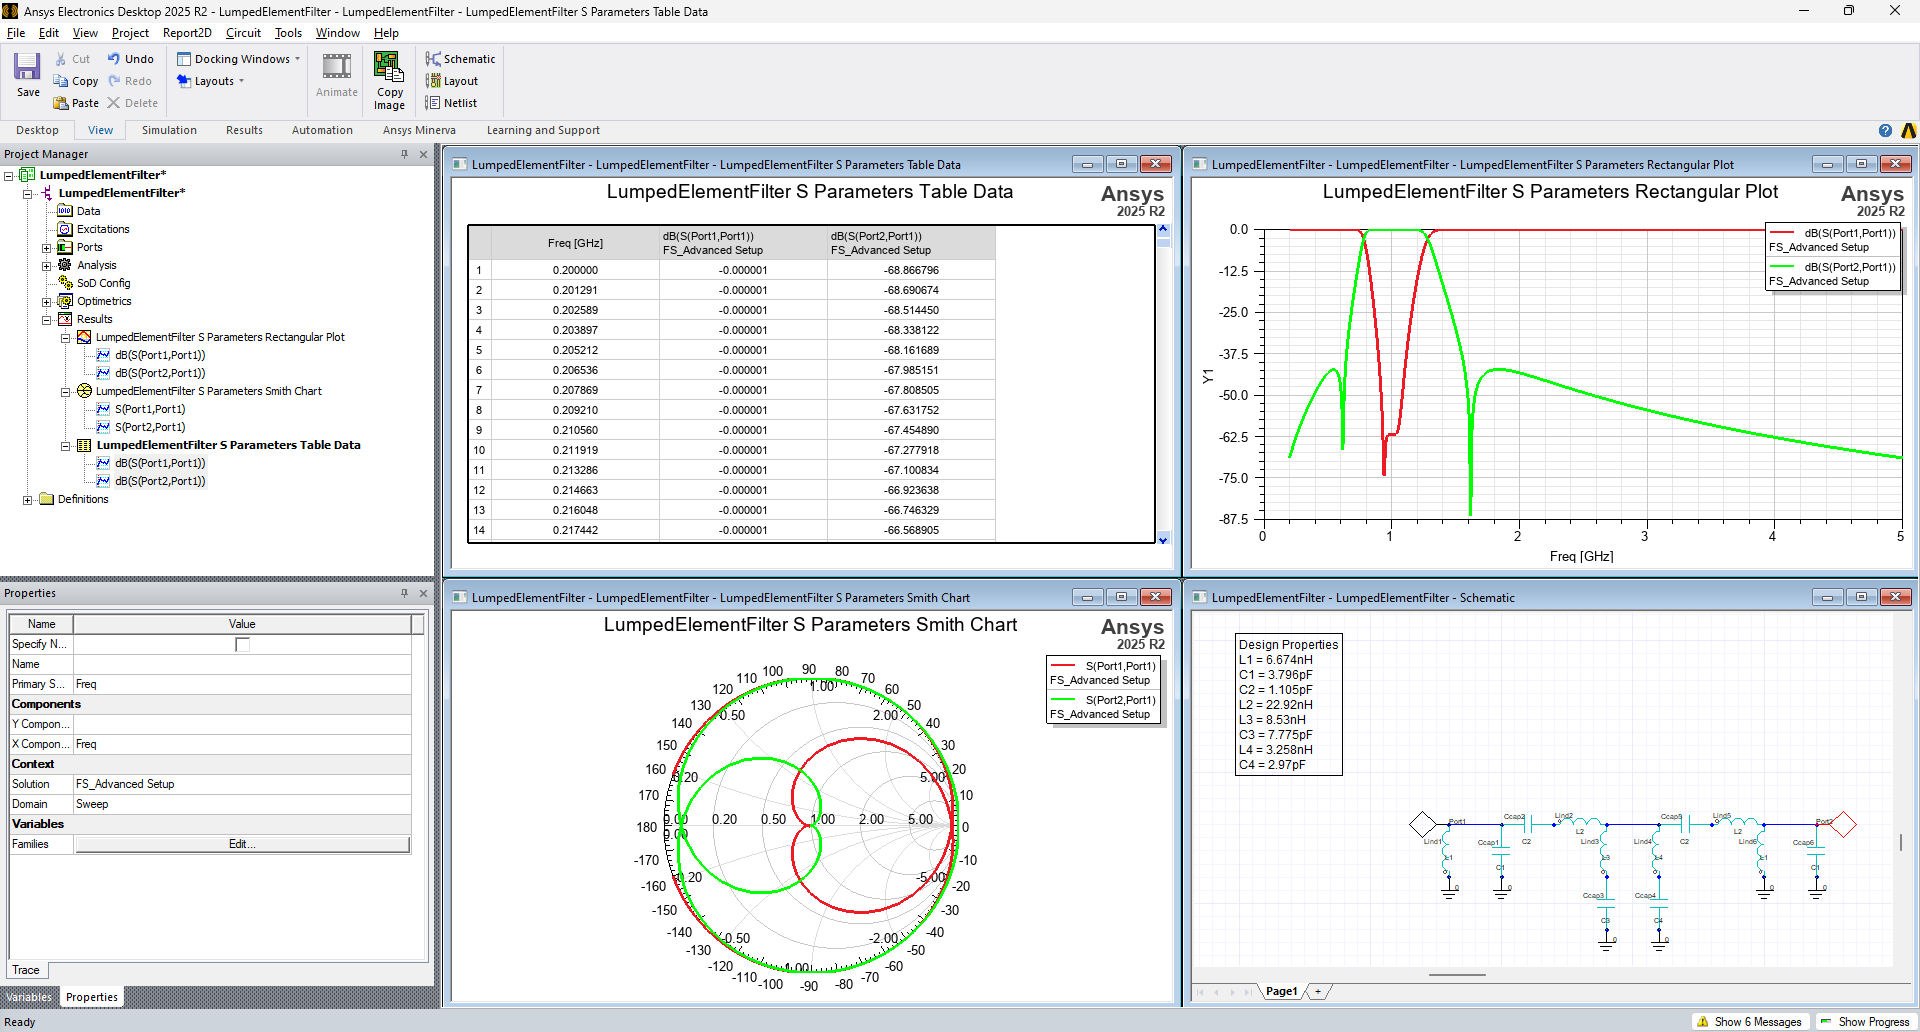This screenshot has height=1032, width=1920.
Task: Expand the Optimetrics tree node
Action: tap(46, 302)
